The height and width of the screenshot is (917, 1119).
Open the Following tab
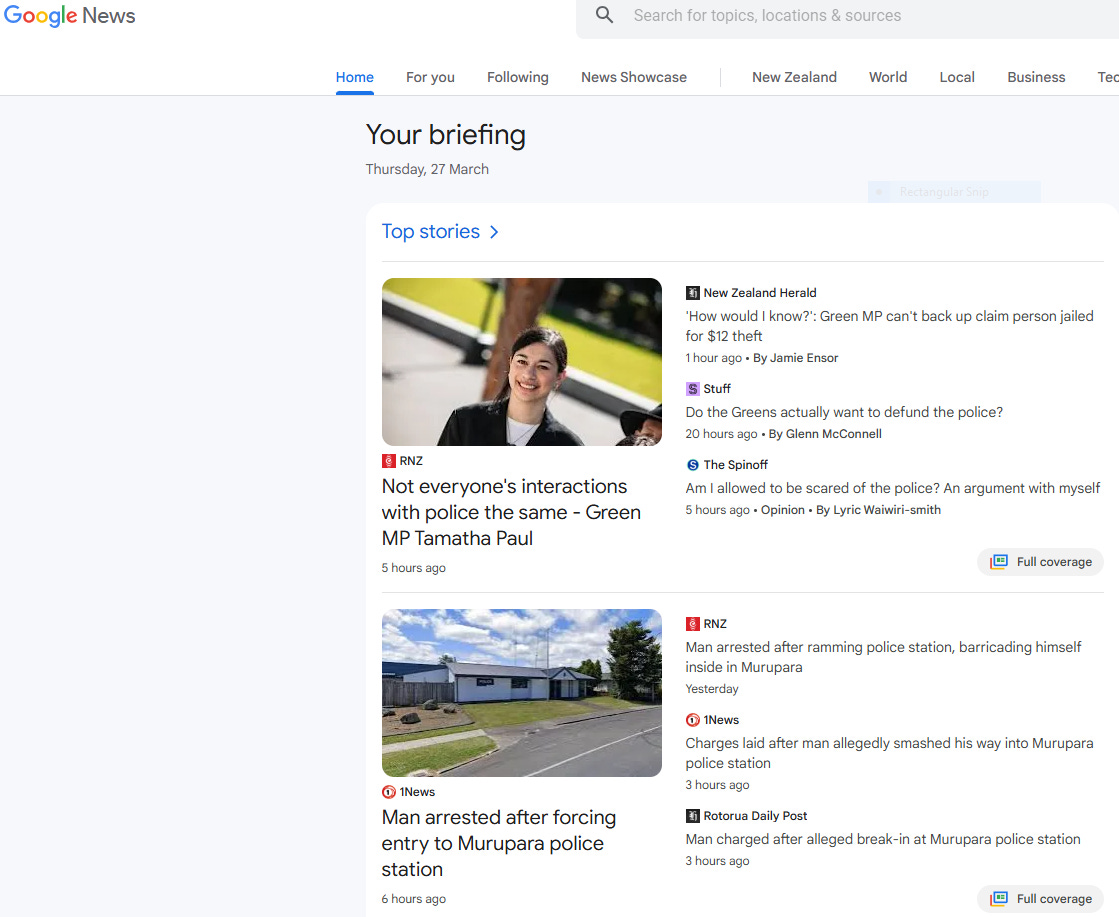click(x=517, y=77)
